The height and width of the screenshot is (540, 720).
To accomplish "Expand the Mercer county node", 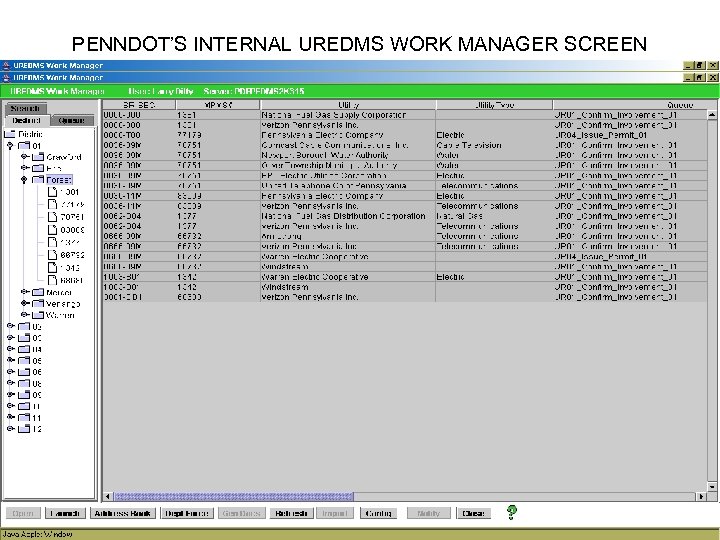I will (25, 292).
